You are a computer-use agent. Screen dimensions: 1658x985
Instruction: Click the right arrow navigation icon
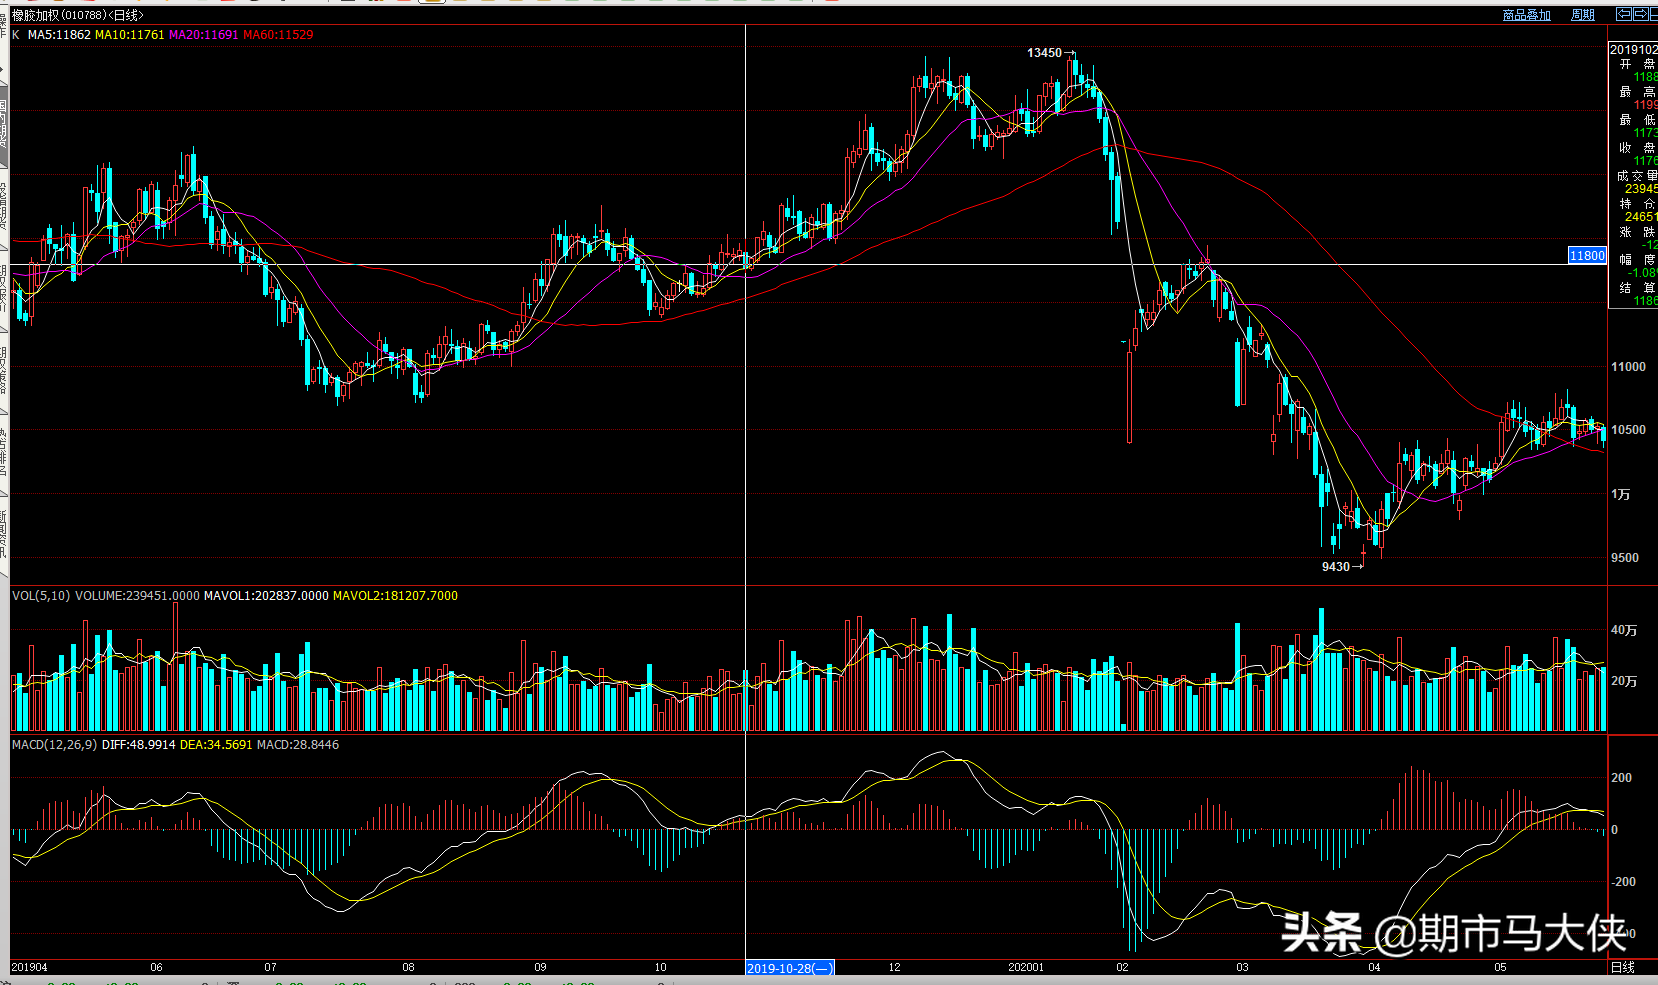(1641, 14)
